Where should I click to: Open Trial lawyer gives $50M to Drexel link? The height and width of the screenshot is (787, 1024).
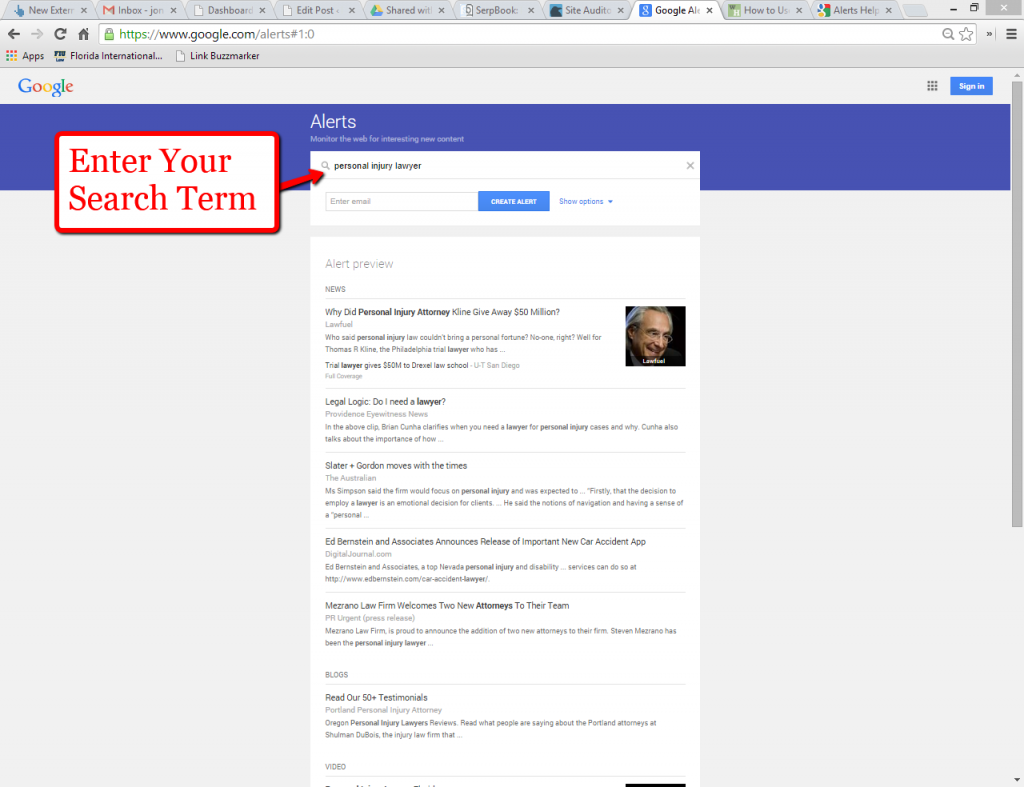point(396,366)
